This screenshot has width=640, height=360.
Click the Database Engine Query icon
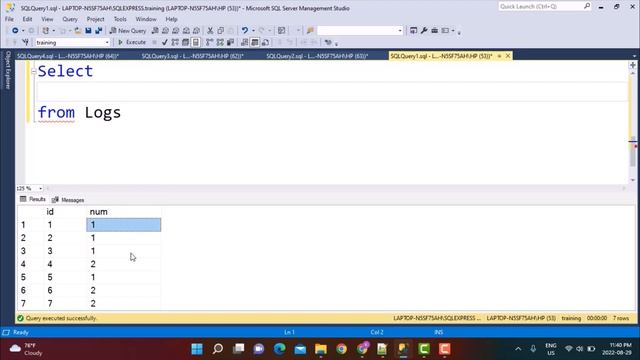tap(155, 31)
